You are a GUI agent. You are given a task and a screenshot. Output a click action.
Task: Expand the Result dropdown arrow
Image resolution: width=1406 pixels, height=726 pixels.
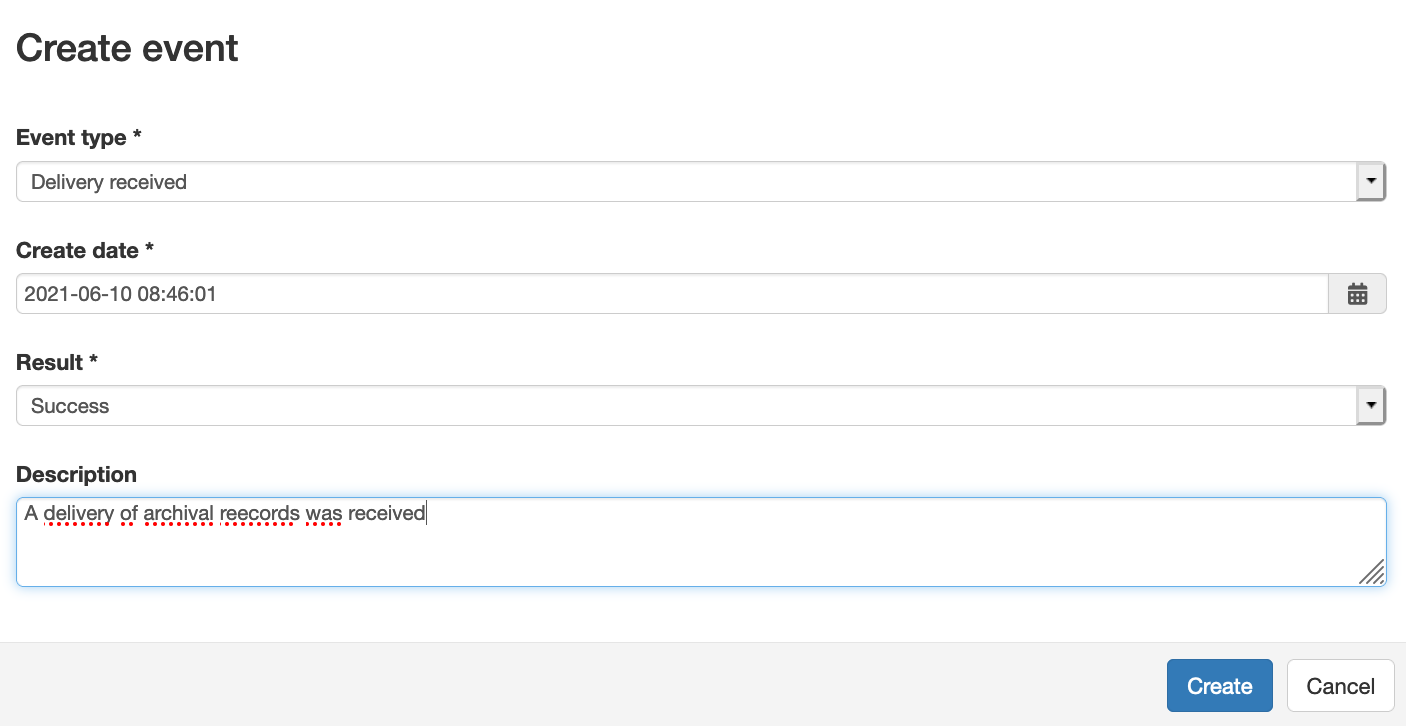click(x=1371, y=406)
